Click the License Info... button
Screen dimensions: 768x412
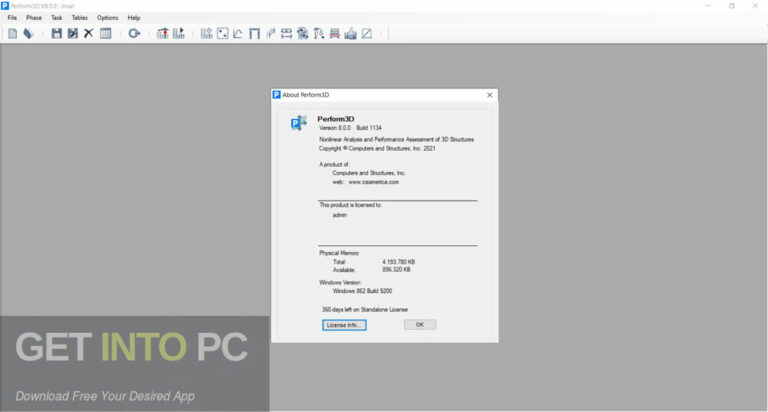pos(344,325)
